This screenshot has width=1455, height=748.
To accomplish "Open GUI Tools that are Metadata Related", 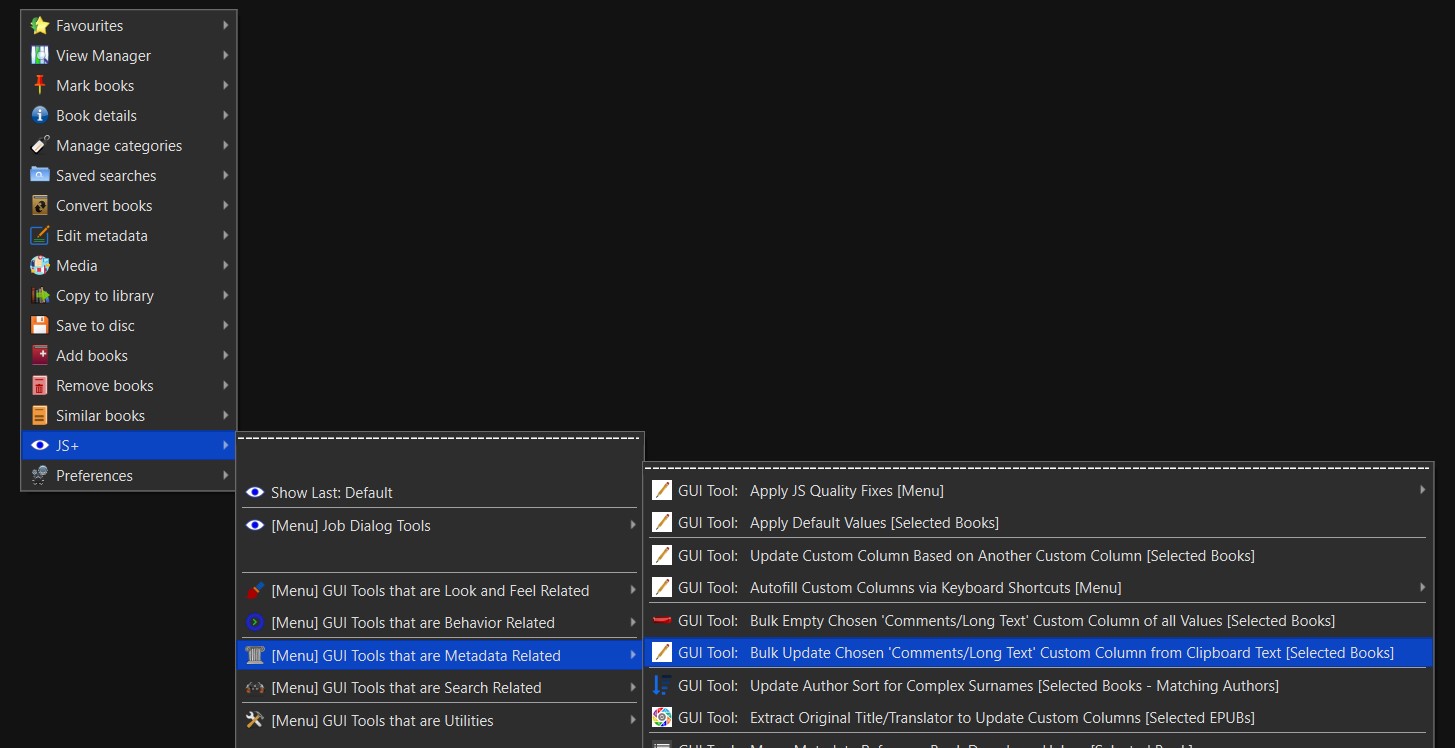I will (x=440, y=656).
